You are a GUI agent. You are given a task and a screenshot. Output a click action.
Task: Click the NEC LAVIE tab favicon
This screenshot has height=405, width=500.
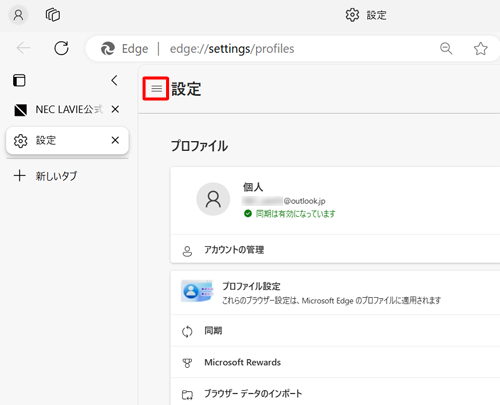click(x=20, y=110)
